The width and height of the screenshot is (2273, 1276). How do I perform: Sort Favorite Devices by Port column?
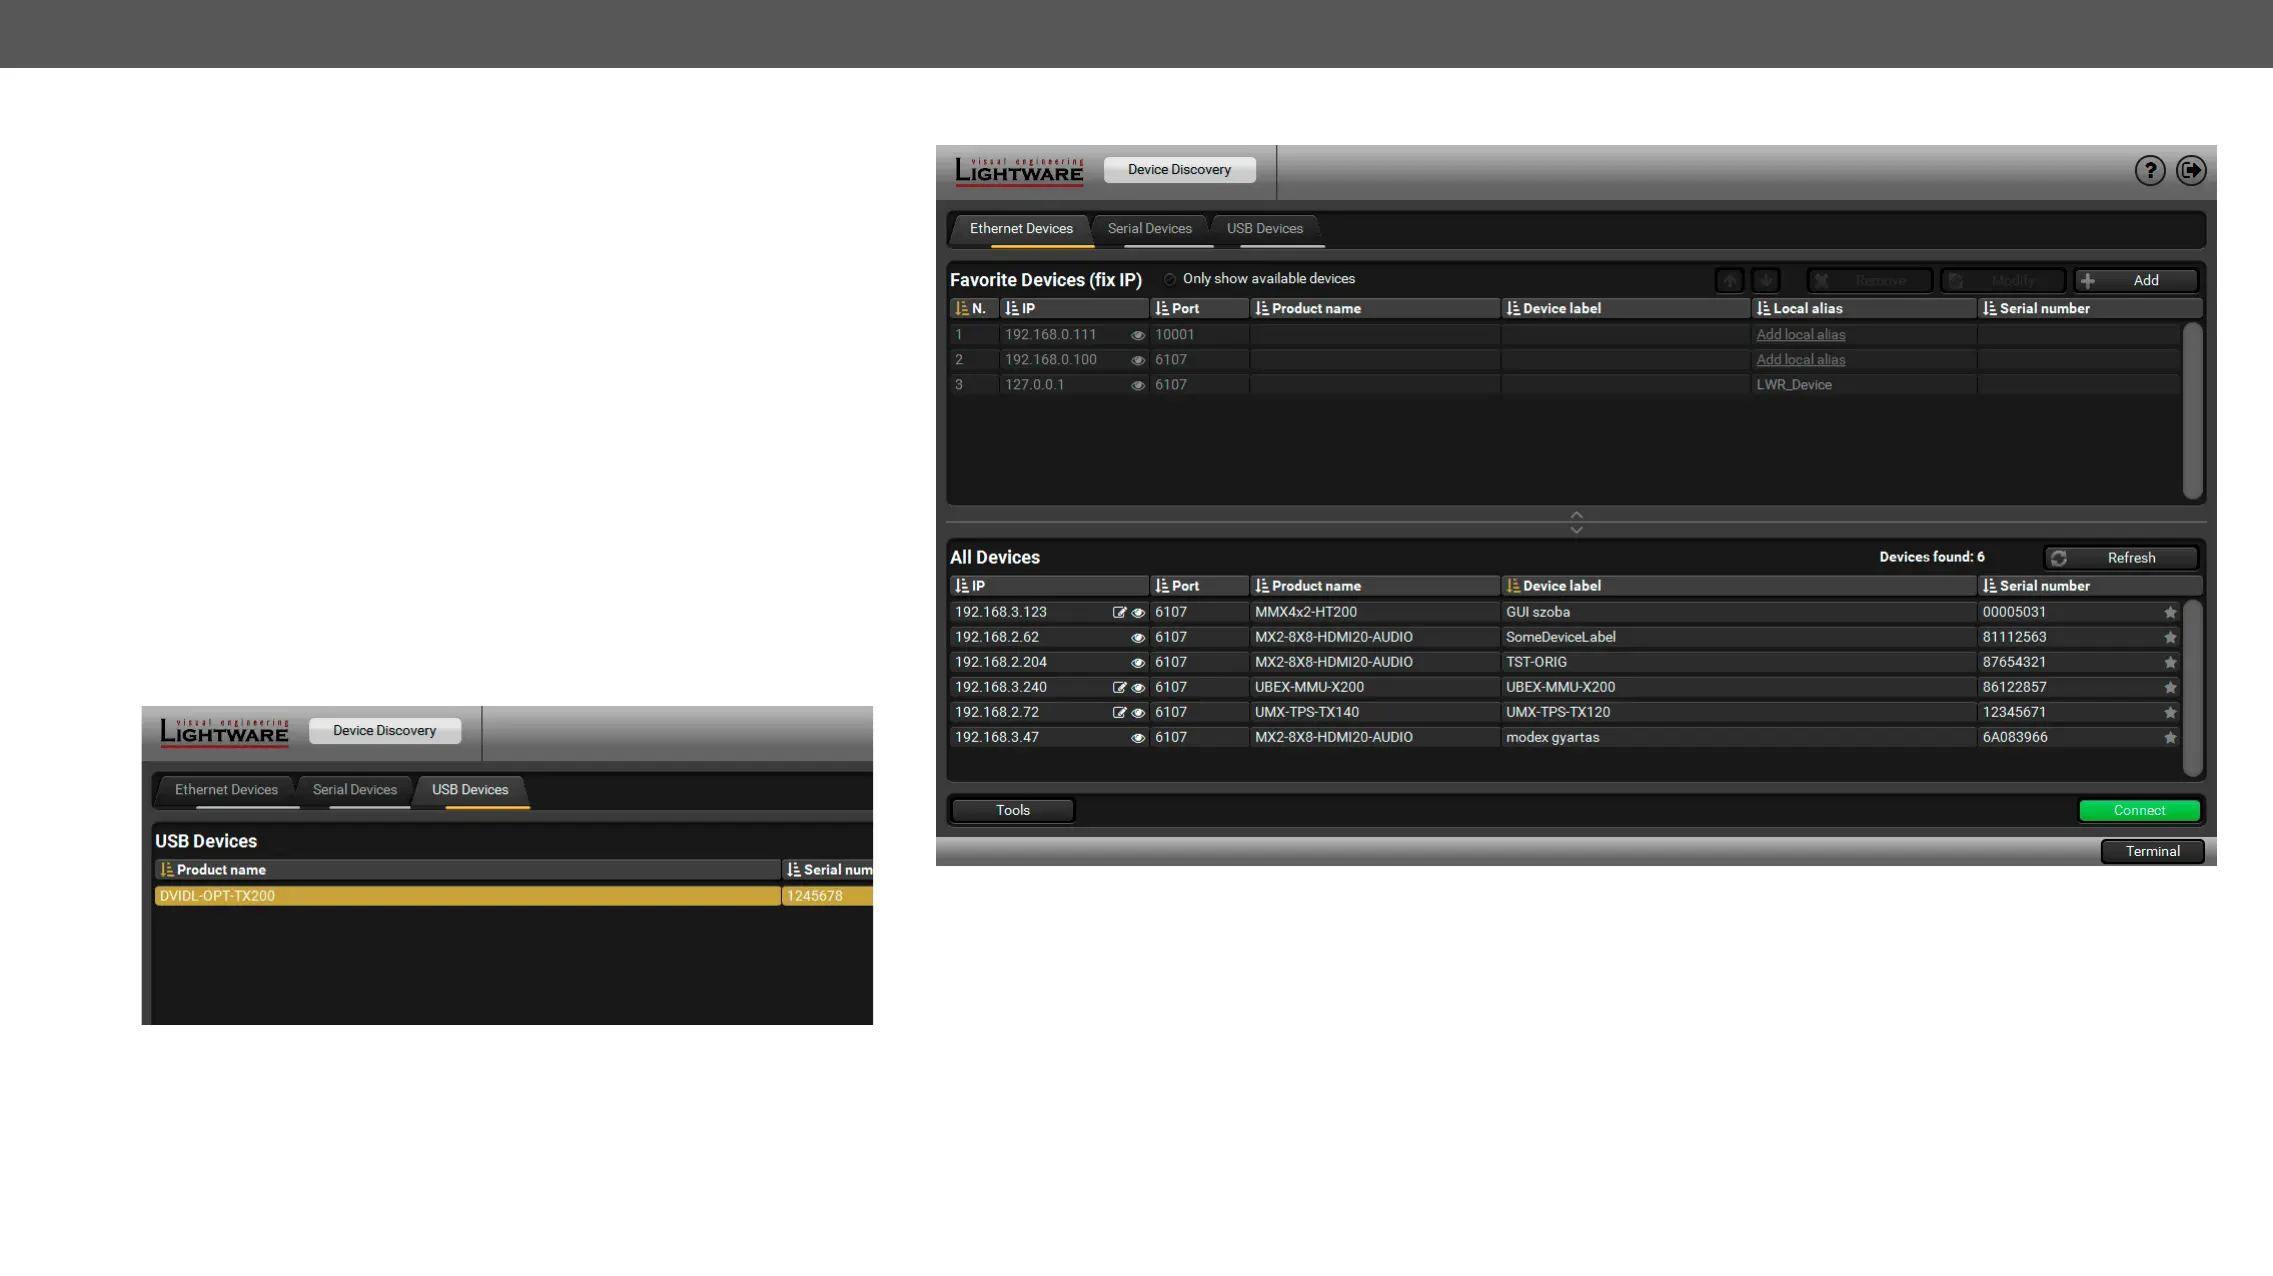pyautogui.click(x=1199, y=308)
